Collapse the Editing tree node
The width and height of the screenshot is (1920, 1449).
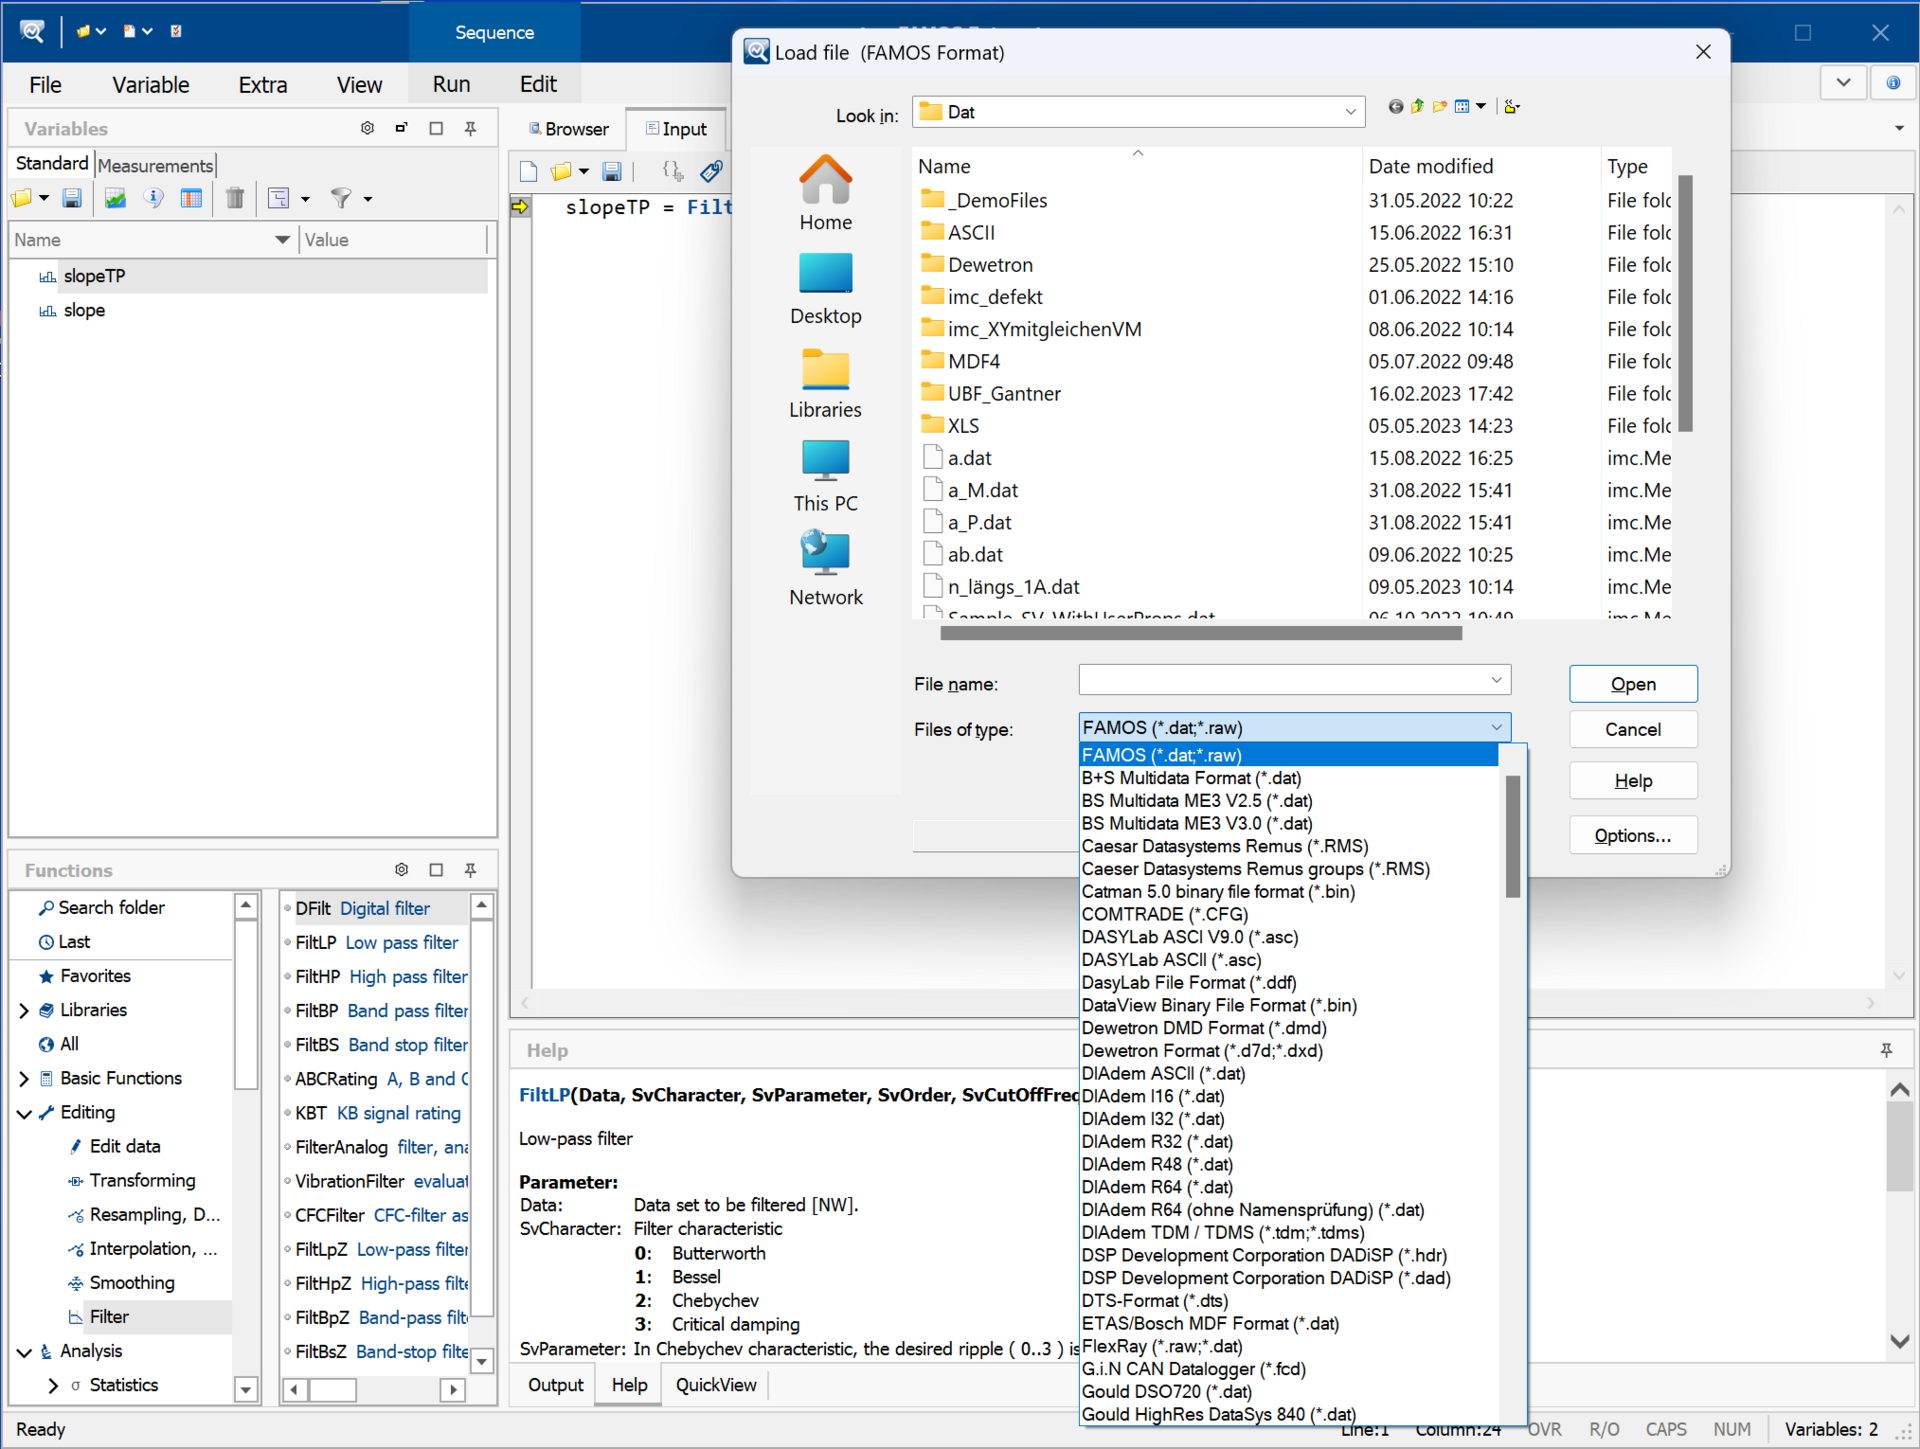pyautogui.click(x=24, y=1113)
